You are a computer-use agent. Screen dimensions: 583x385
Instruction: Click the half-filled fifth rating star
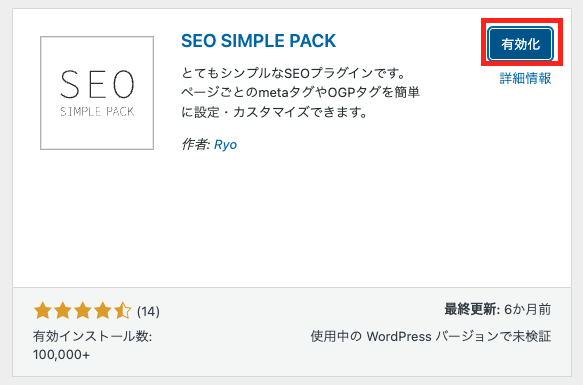(x=122, y=311)
